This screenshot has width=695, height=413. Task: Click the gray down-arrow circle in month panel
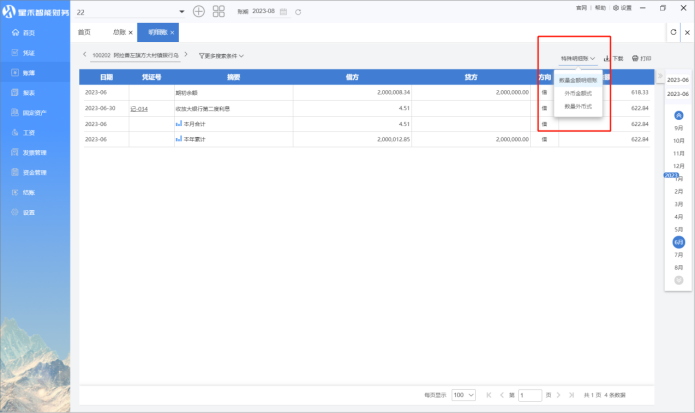click(679, 281)
